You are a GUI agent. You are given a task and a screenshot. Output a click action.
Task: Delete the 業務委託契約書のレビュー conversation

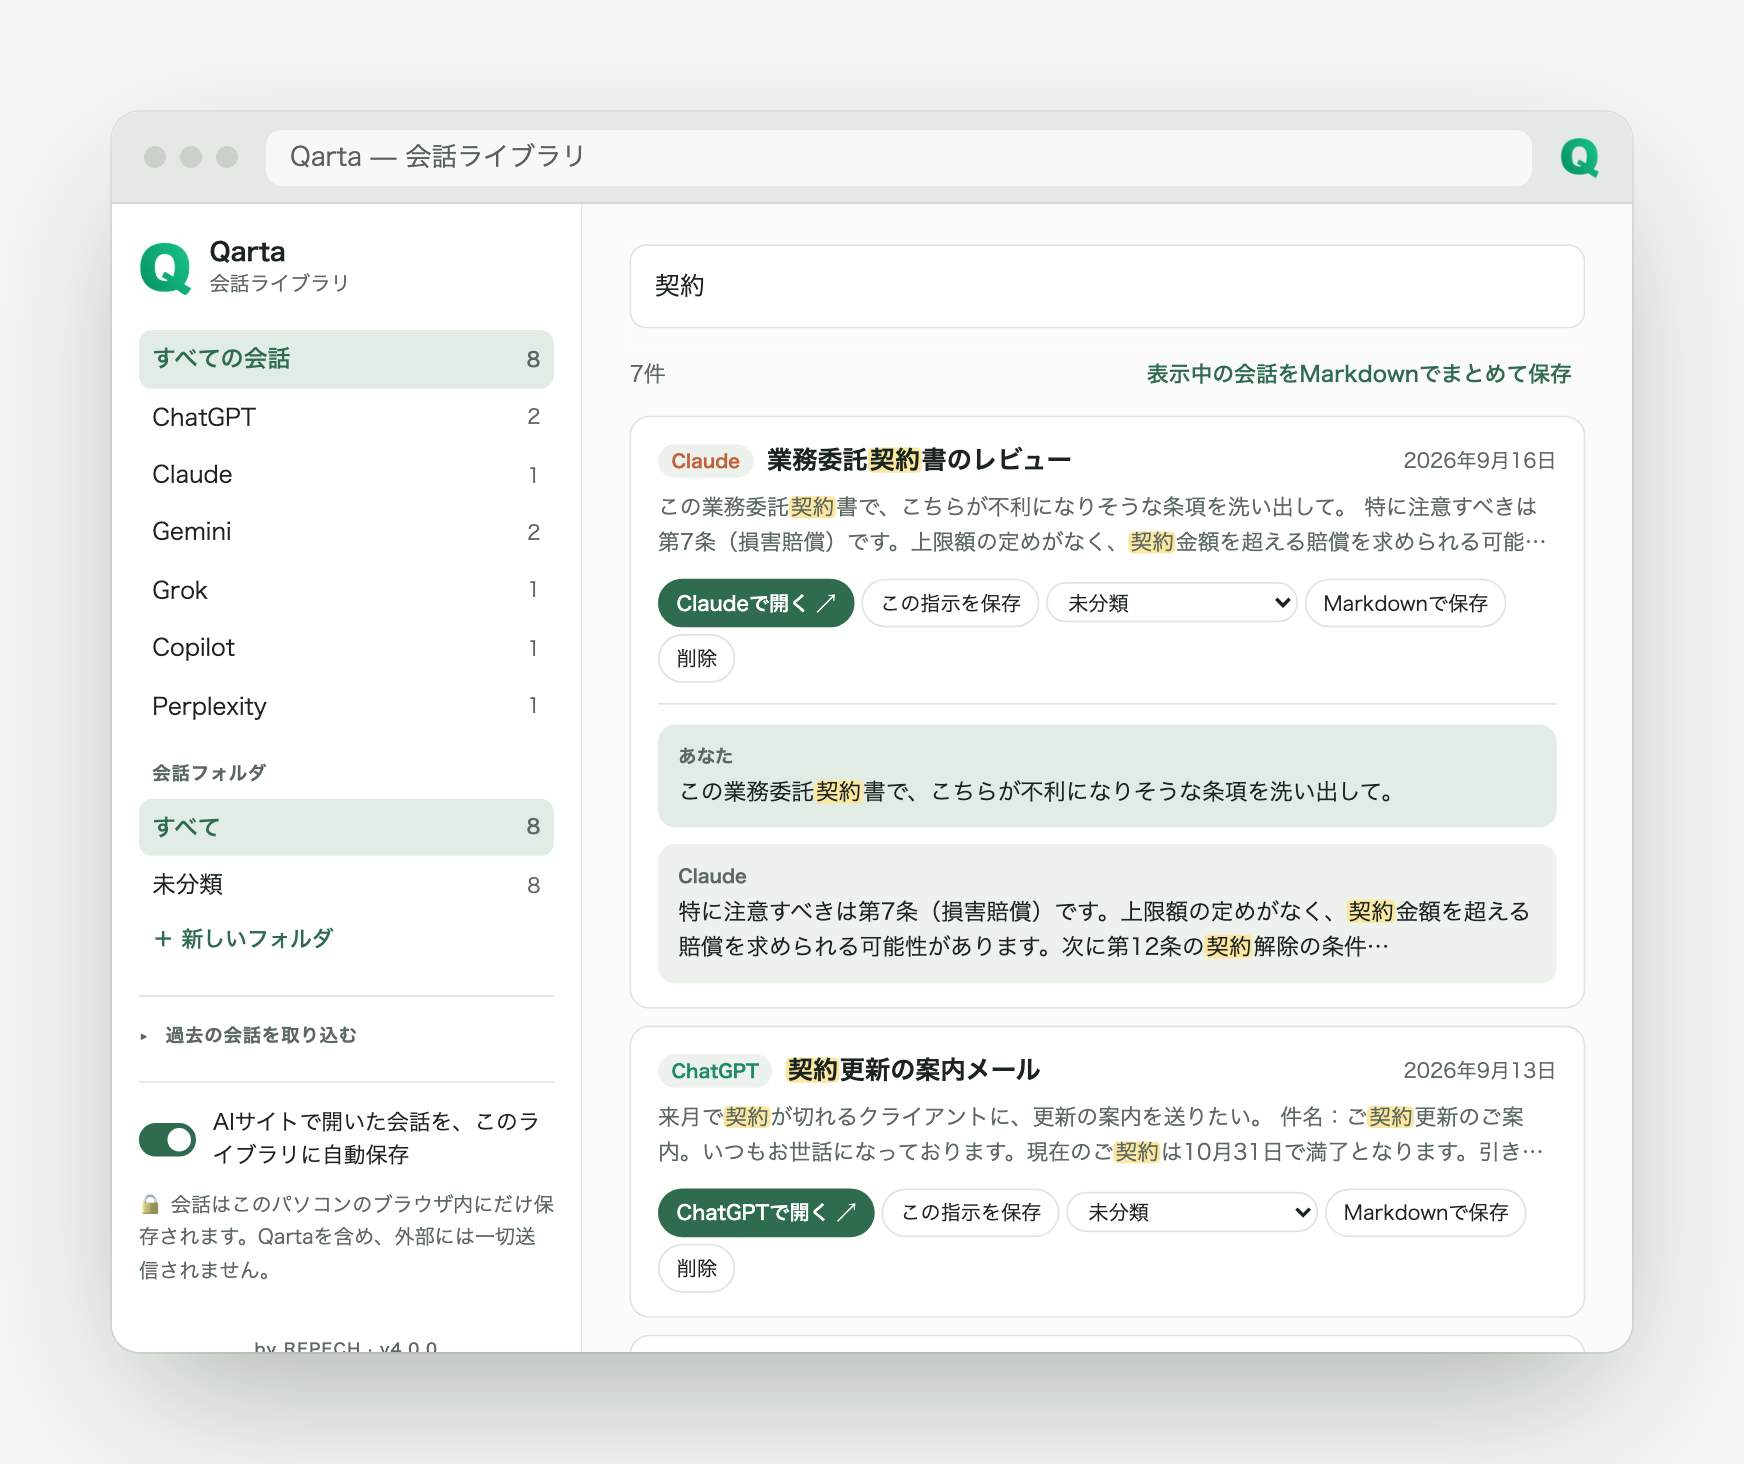point(696,658)
